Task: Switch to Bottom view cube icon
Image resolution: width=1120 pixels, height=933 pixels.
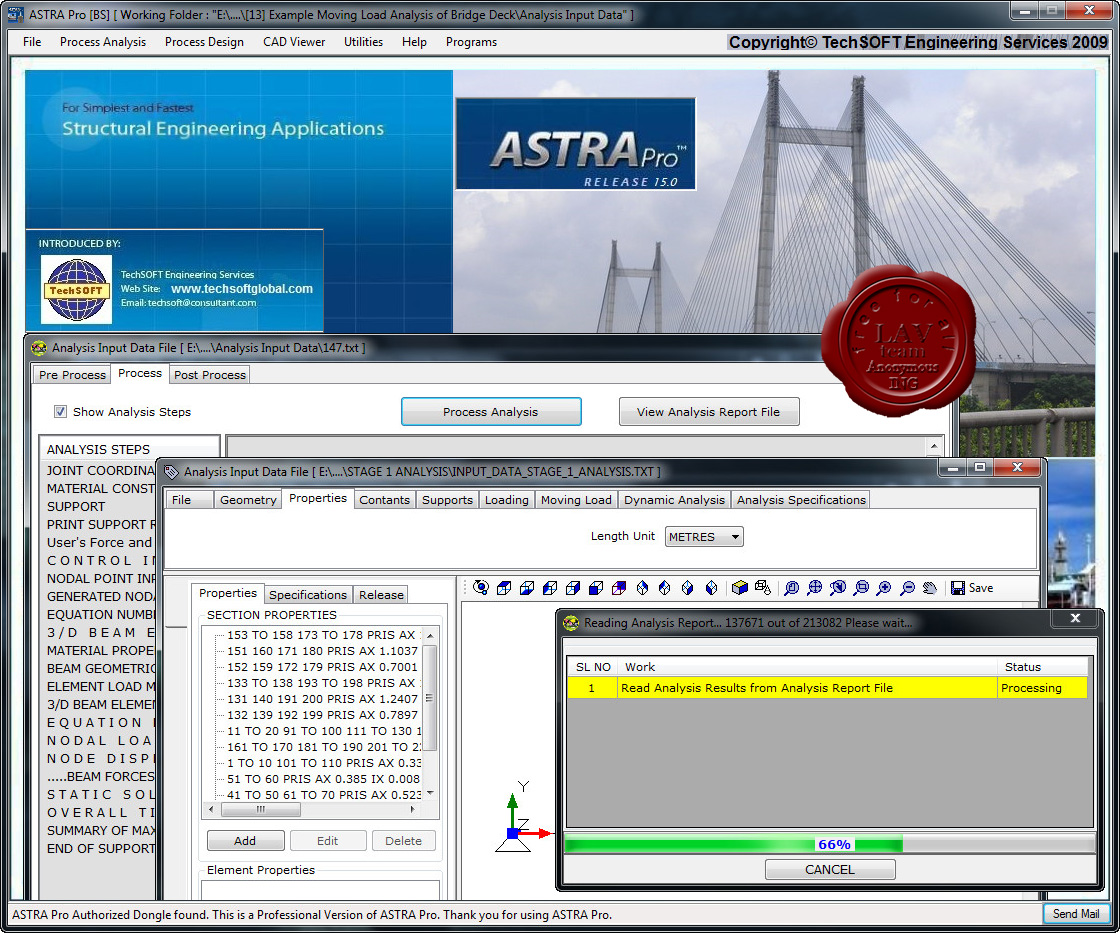Action: pyautogui.click(x=527, y=587)
